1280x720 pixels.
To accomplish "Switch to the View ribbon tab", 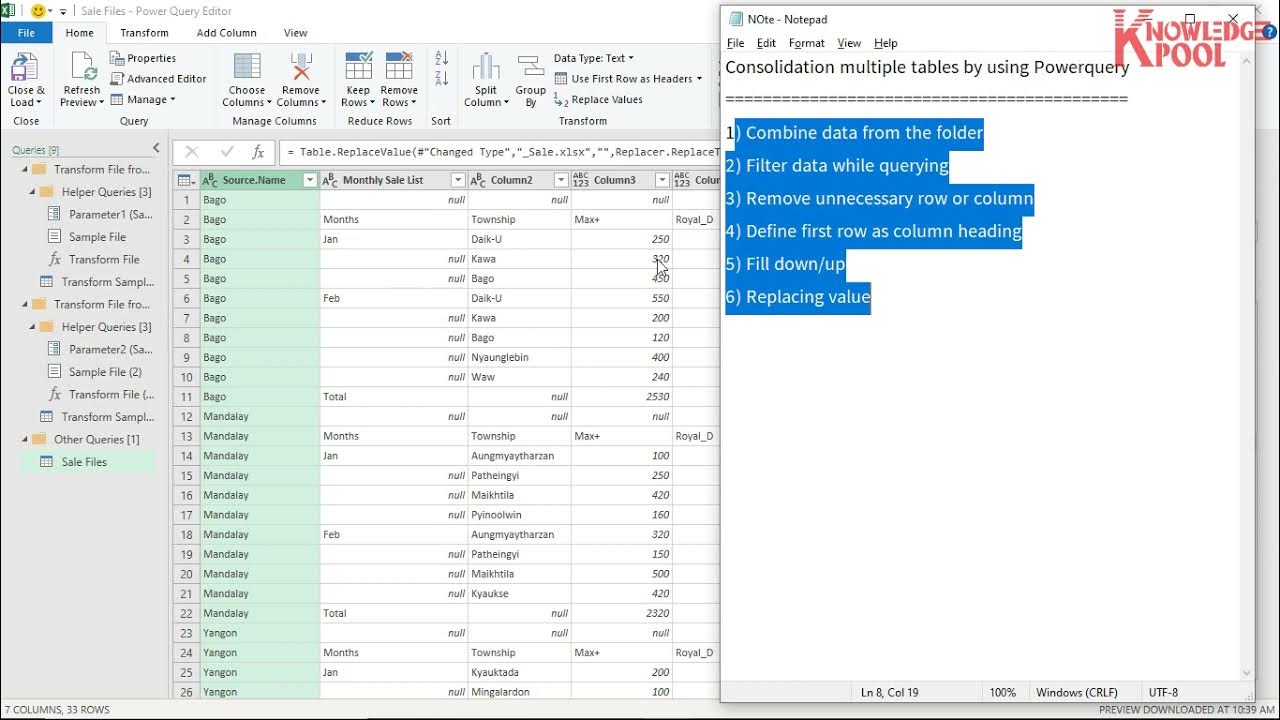I will (295, 33).
